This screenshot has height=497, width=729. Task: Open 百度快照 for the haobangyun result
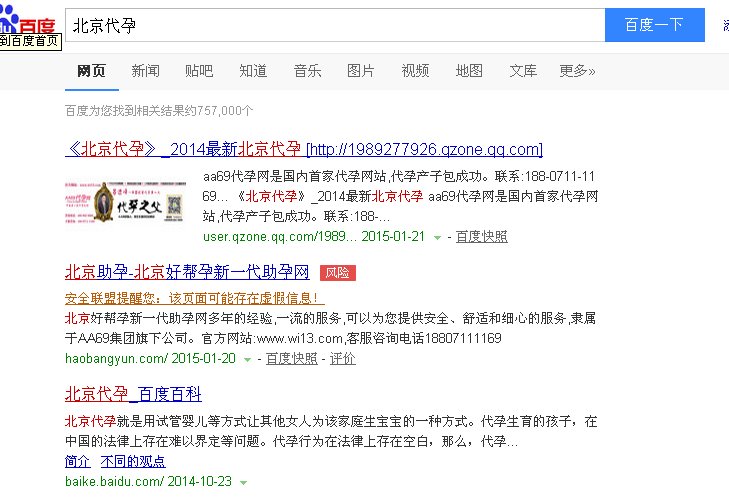(x=292, y=358)
